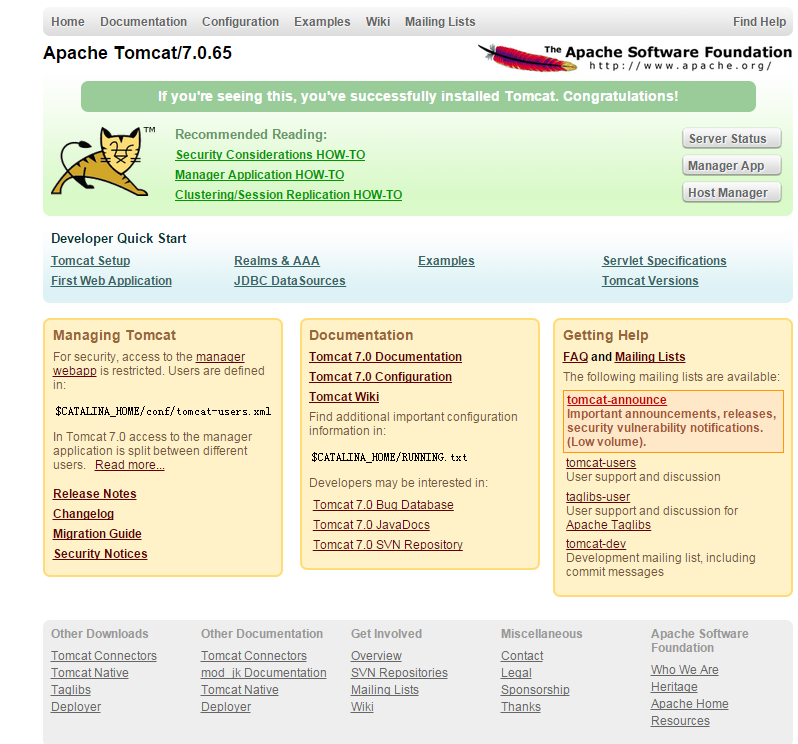
Task: Visit Realms & AAA link
Action: point(277,261)
